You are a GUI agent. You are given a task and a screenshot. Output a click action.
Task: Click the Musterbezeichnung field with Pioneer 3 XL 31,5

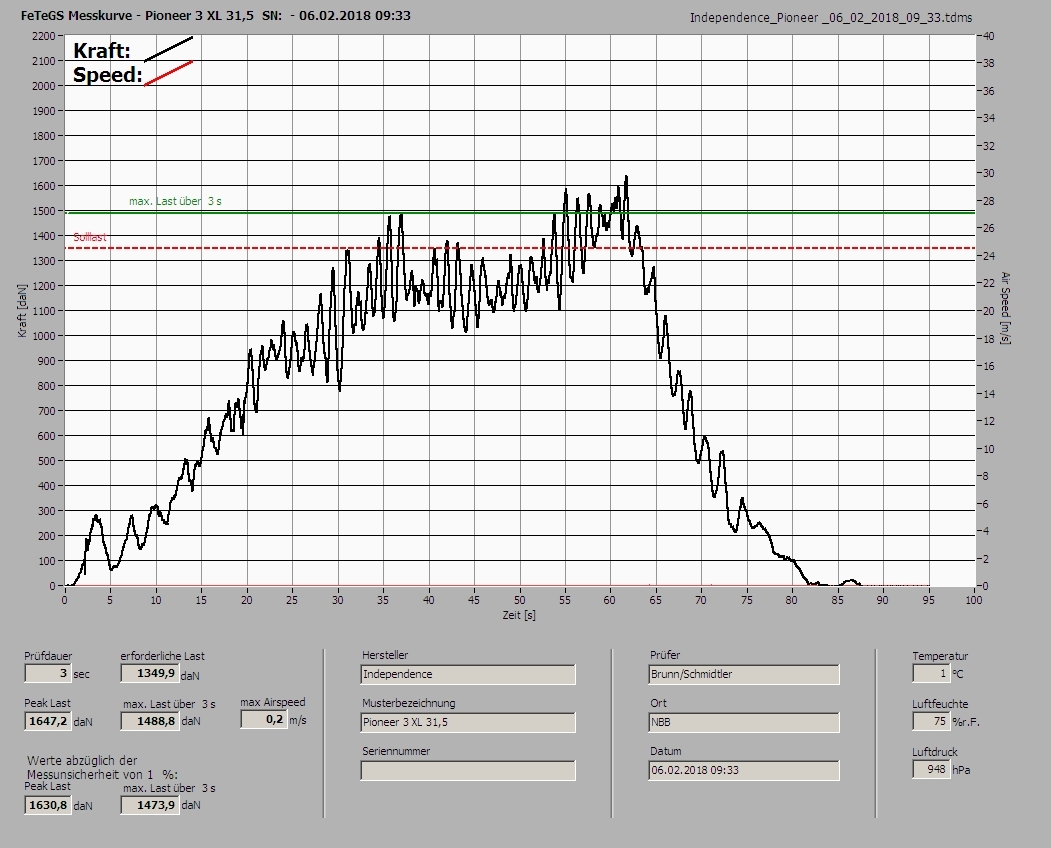coord(468,723)
